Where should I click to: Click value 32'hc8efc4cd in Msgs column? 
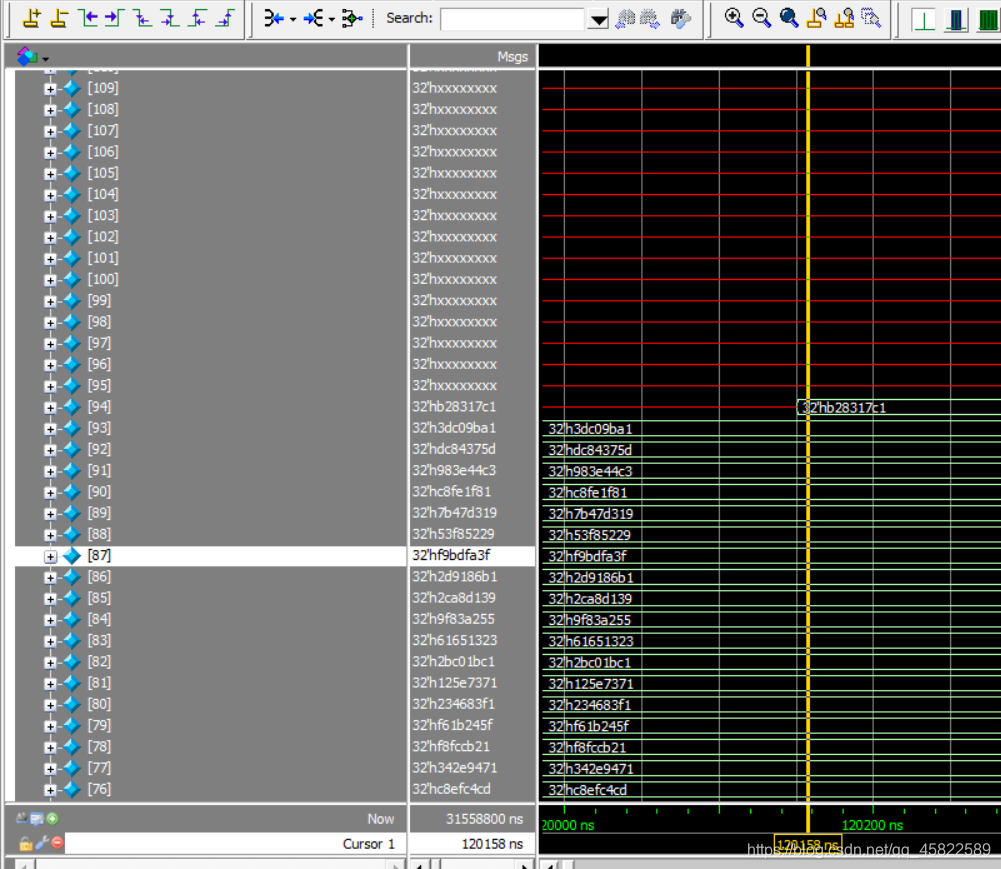451,789
